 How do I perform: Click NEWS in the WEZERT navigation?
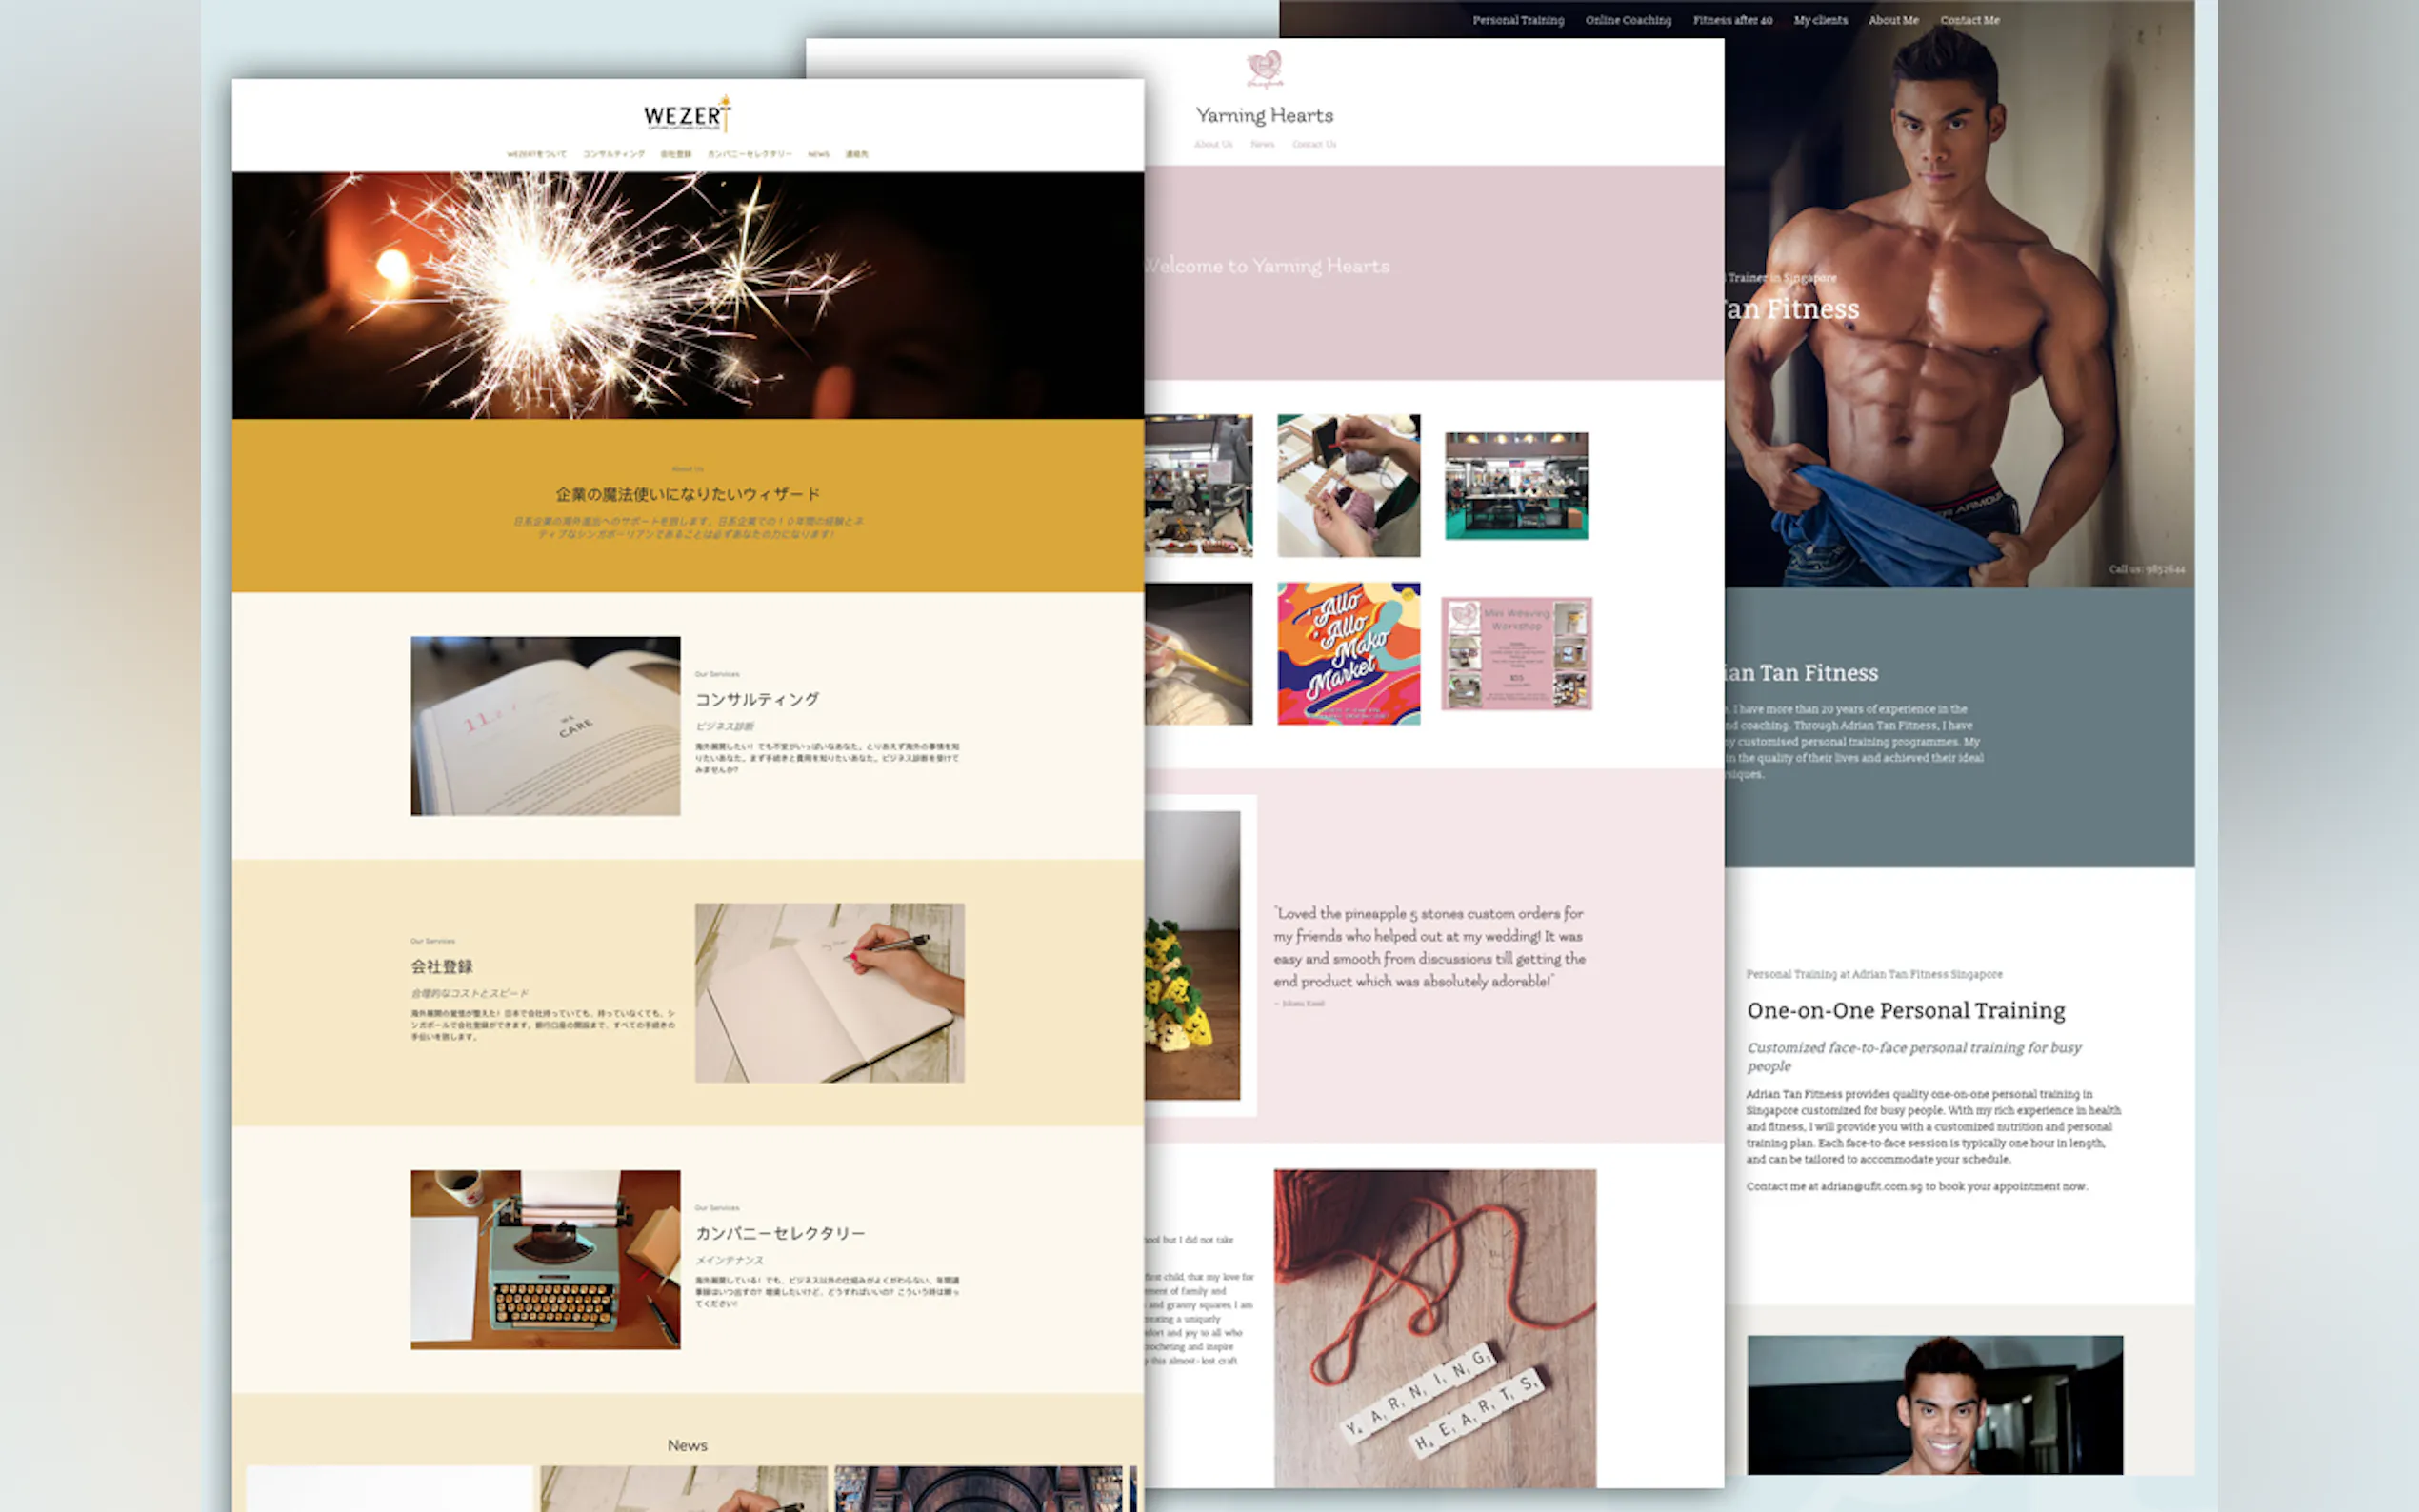coord(818,154)
